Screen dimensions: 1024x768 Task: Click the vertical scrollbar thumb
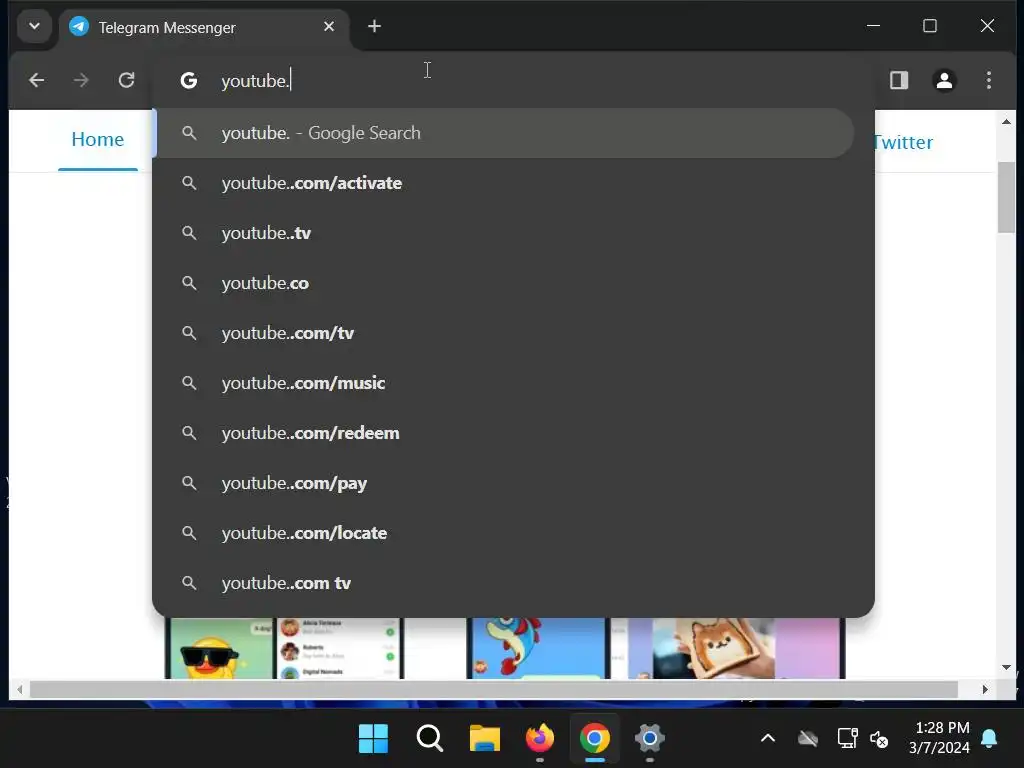1006,197
